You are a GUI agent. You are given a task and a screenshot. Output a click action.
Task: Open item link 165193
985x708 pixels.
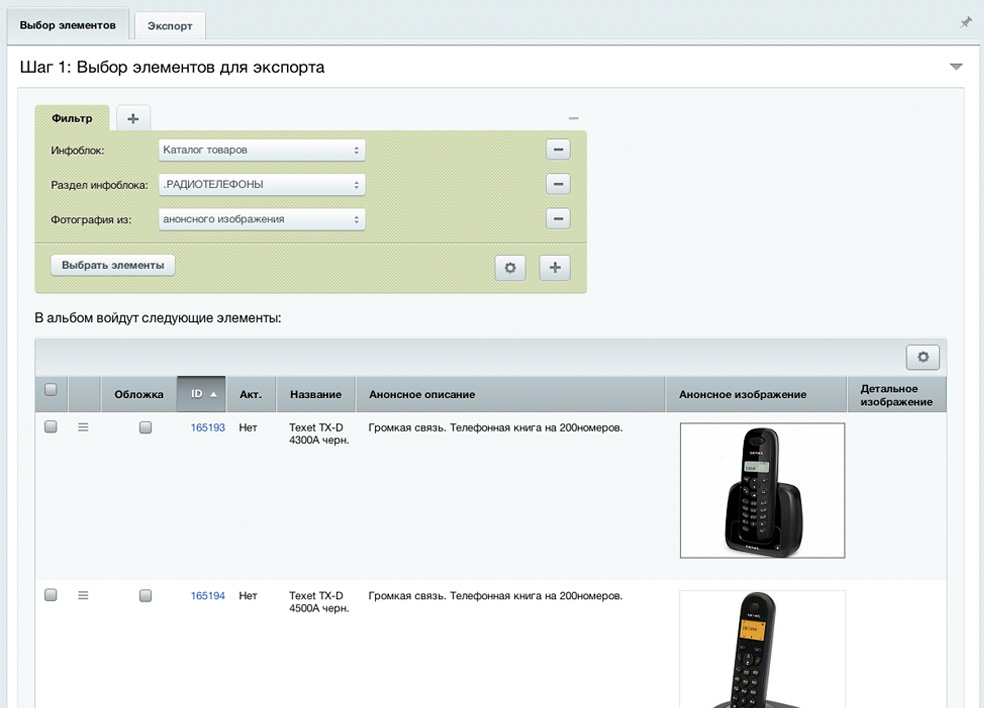[x=208, y=427]
